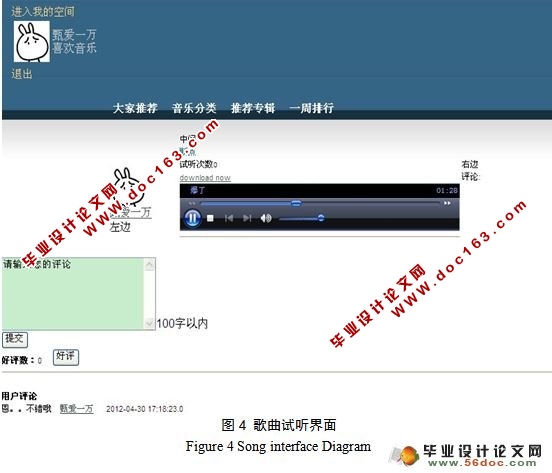Skip to next track in player
This screenshot has height=473, width=552.
(247, 219)
